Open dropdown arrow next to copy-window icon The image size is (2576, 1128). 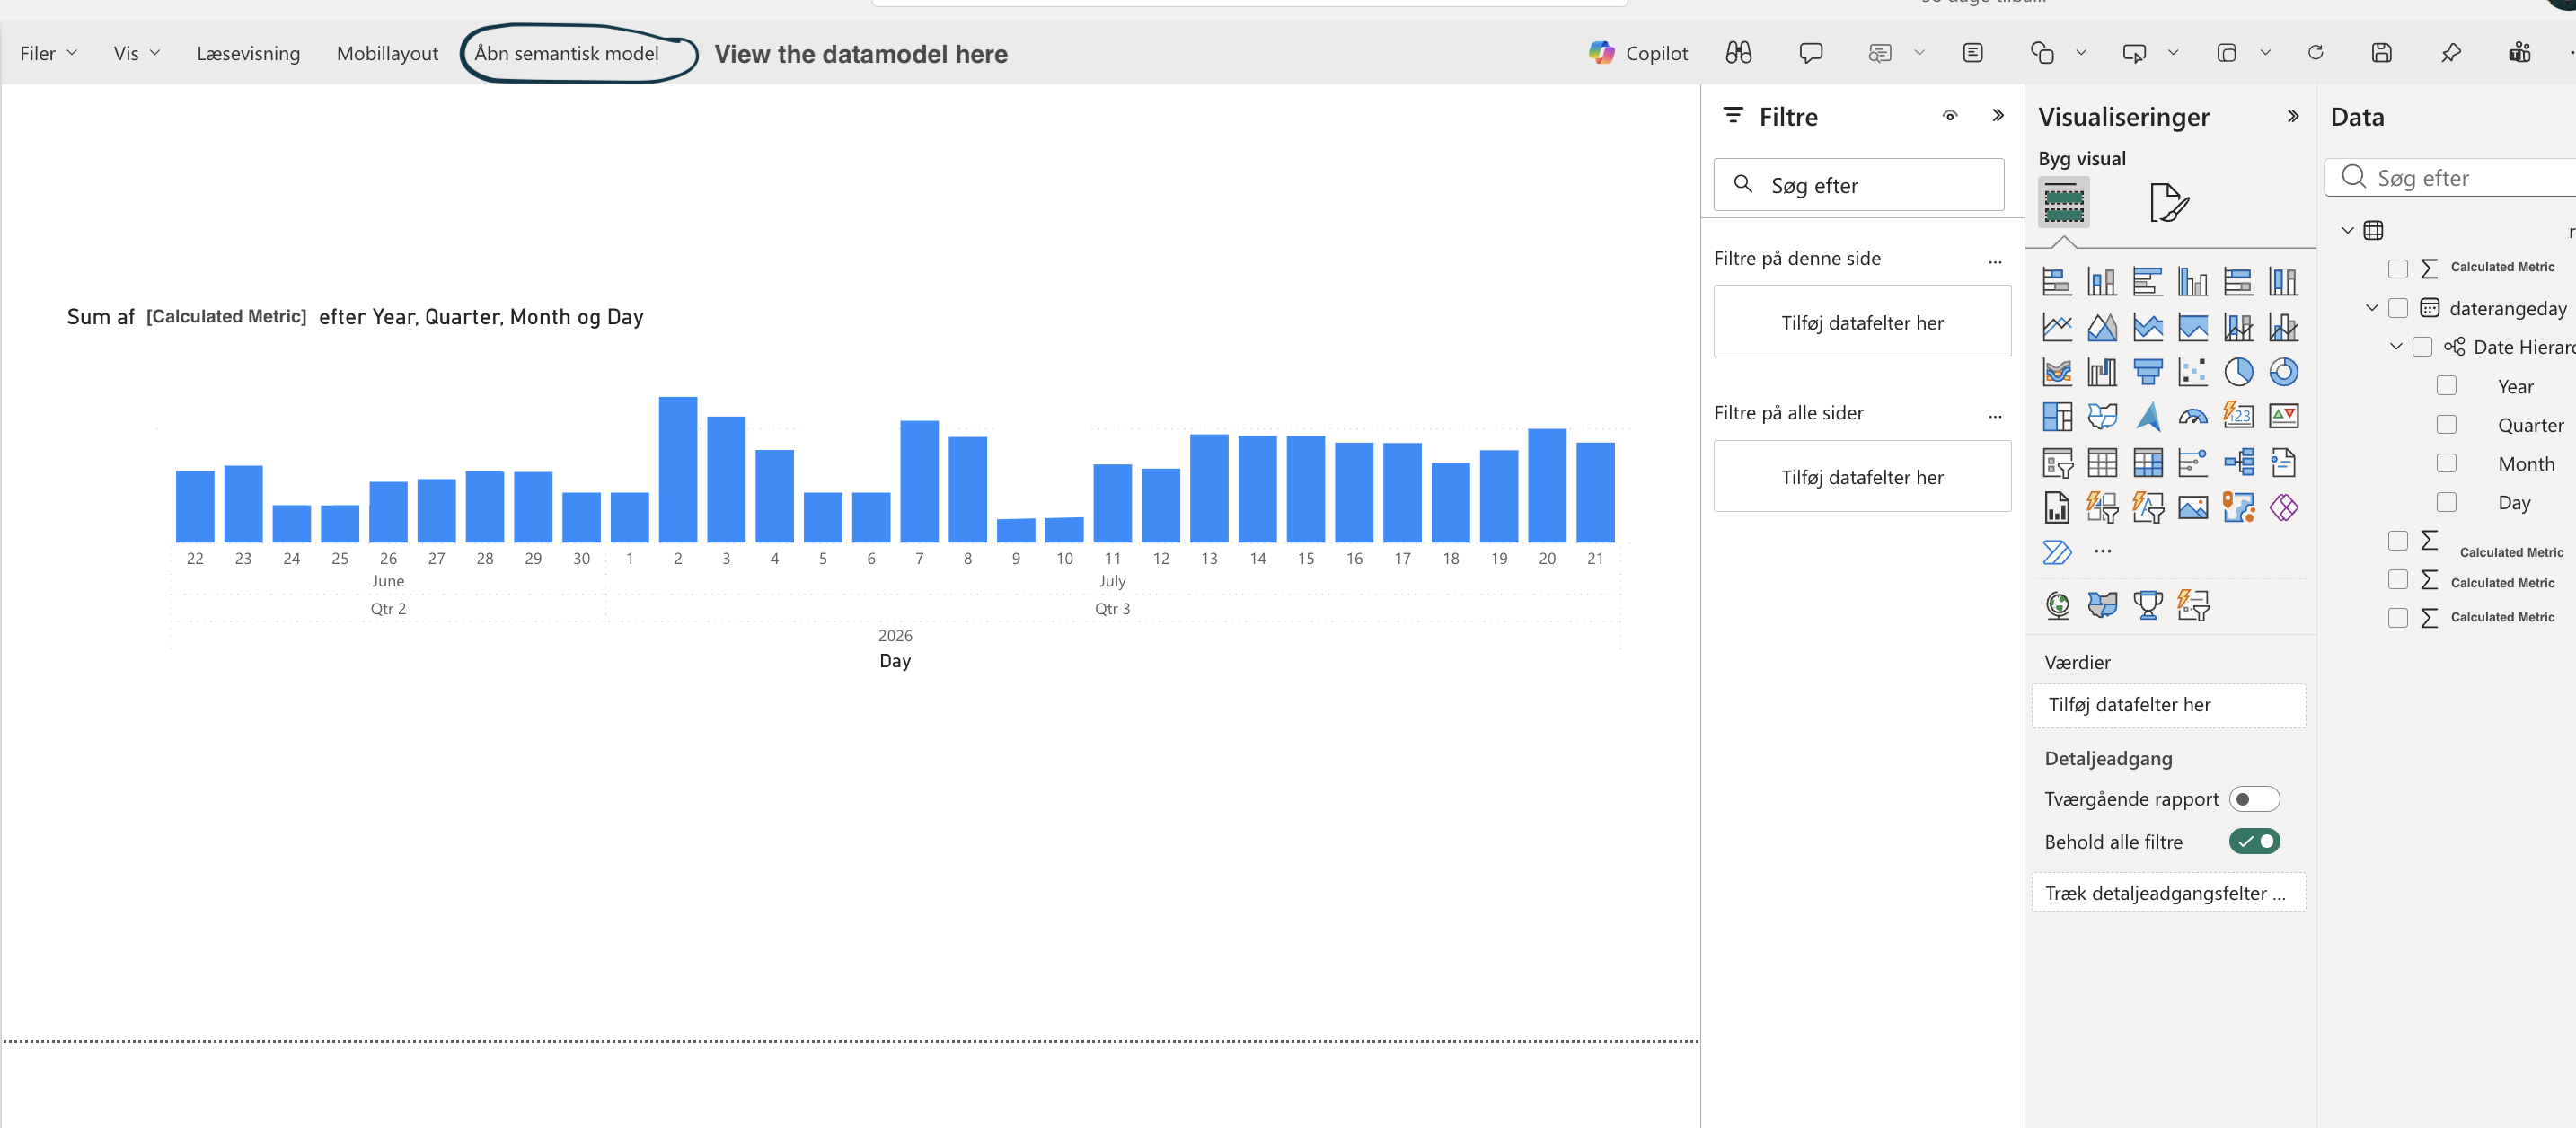tap(2264, 53)
